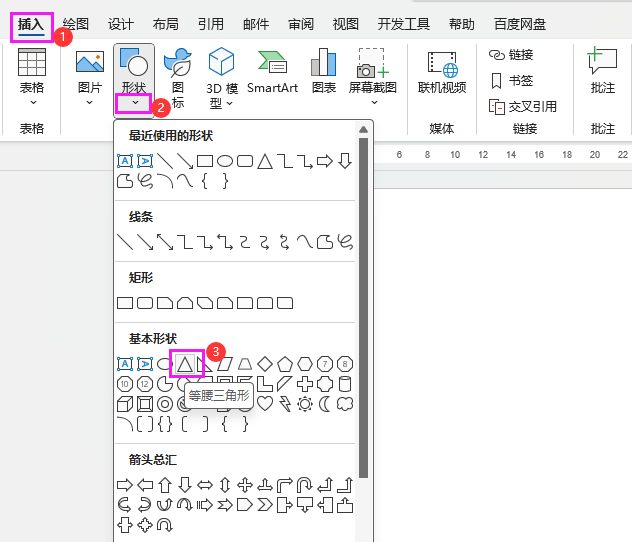The width and height of the screenshot is (632, 542).
Task: Select the cloud shape
Action: (x=345, y=404)
